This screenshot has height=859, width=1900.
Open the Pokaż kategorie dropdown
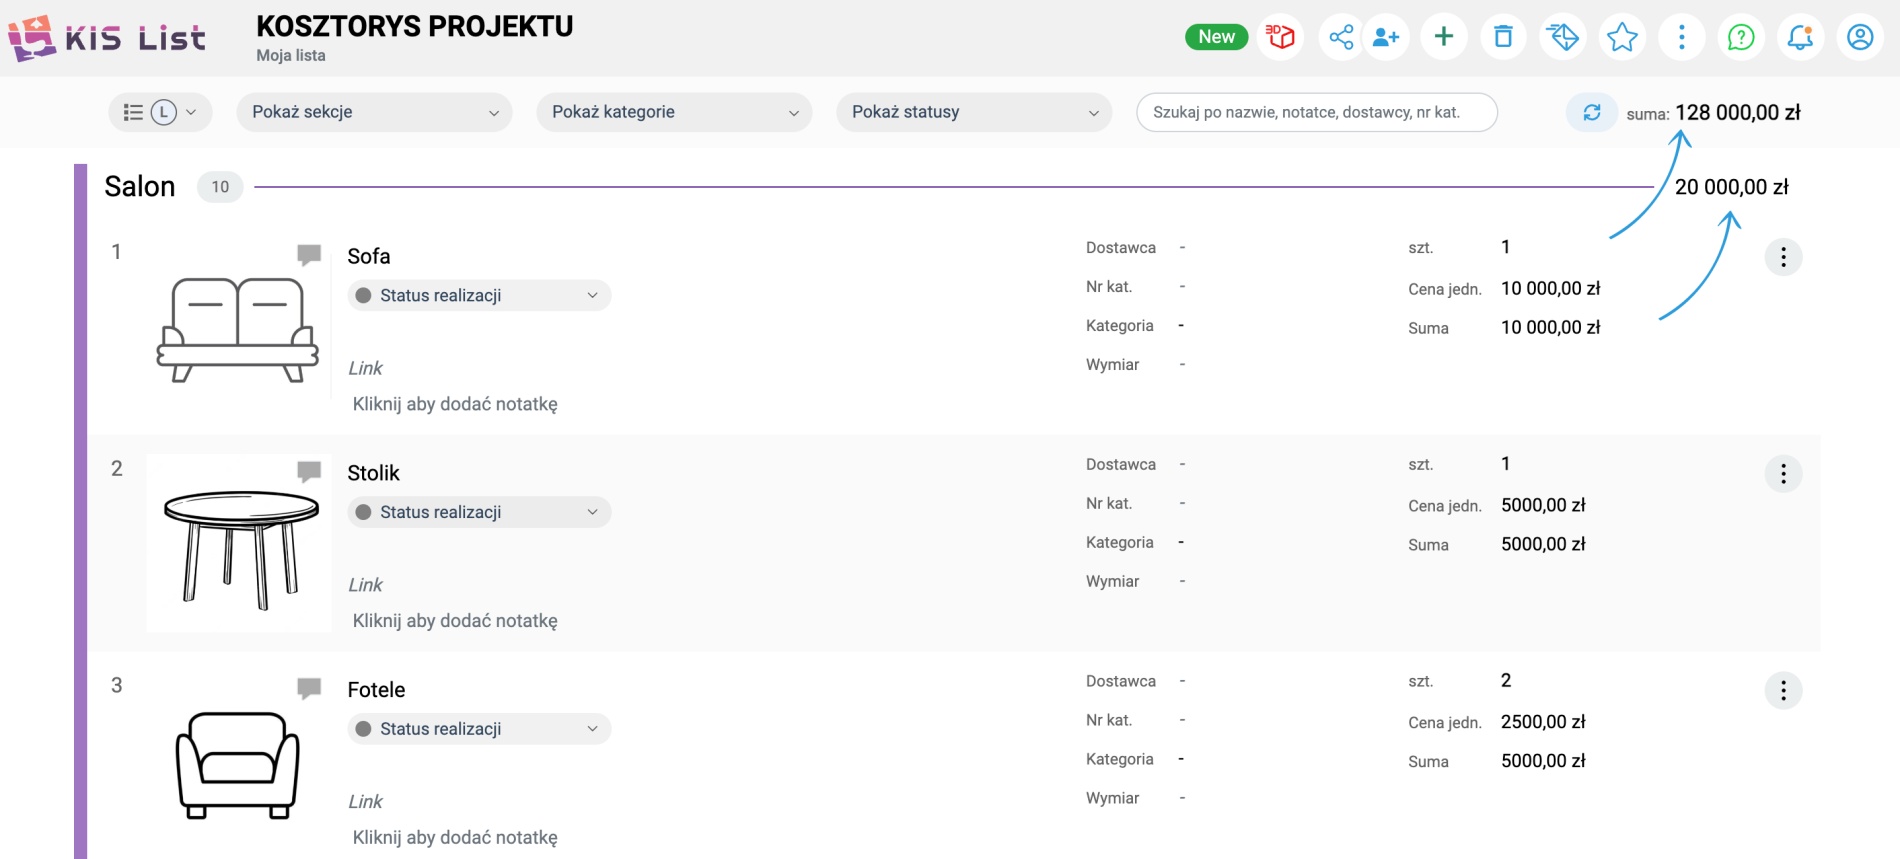[x=674, y=112]
